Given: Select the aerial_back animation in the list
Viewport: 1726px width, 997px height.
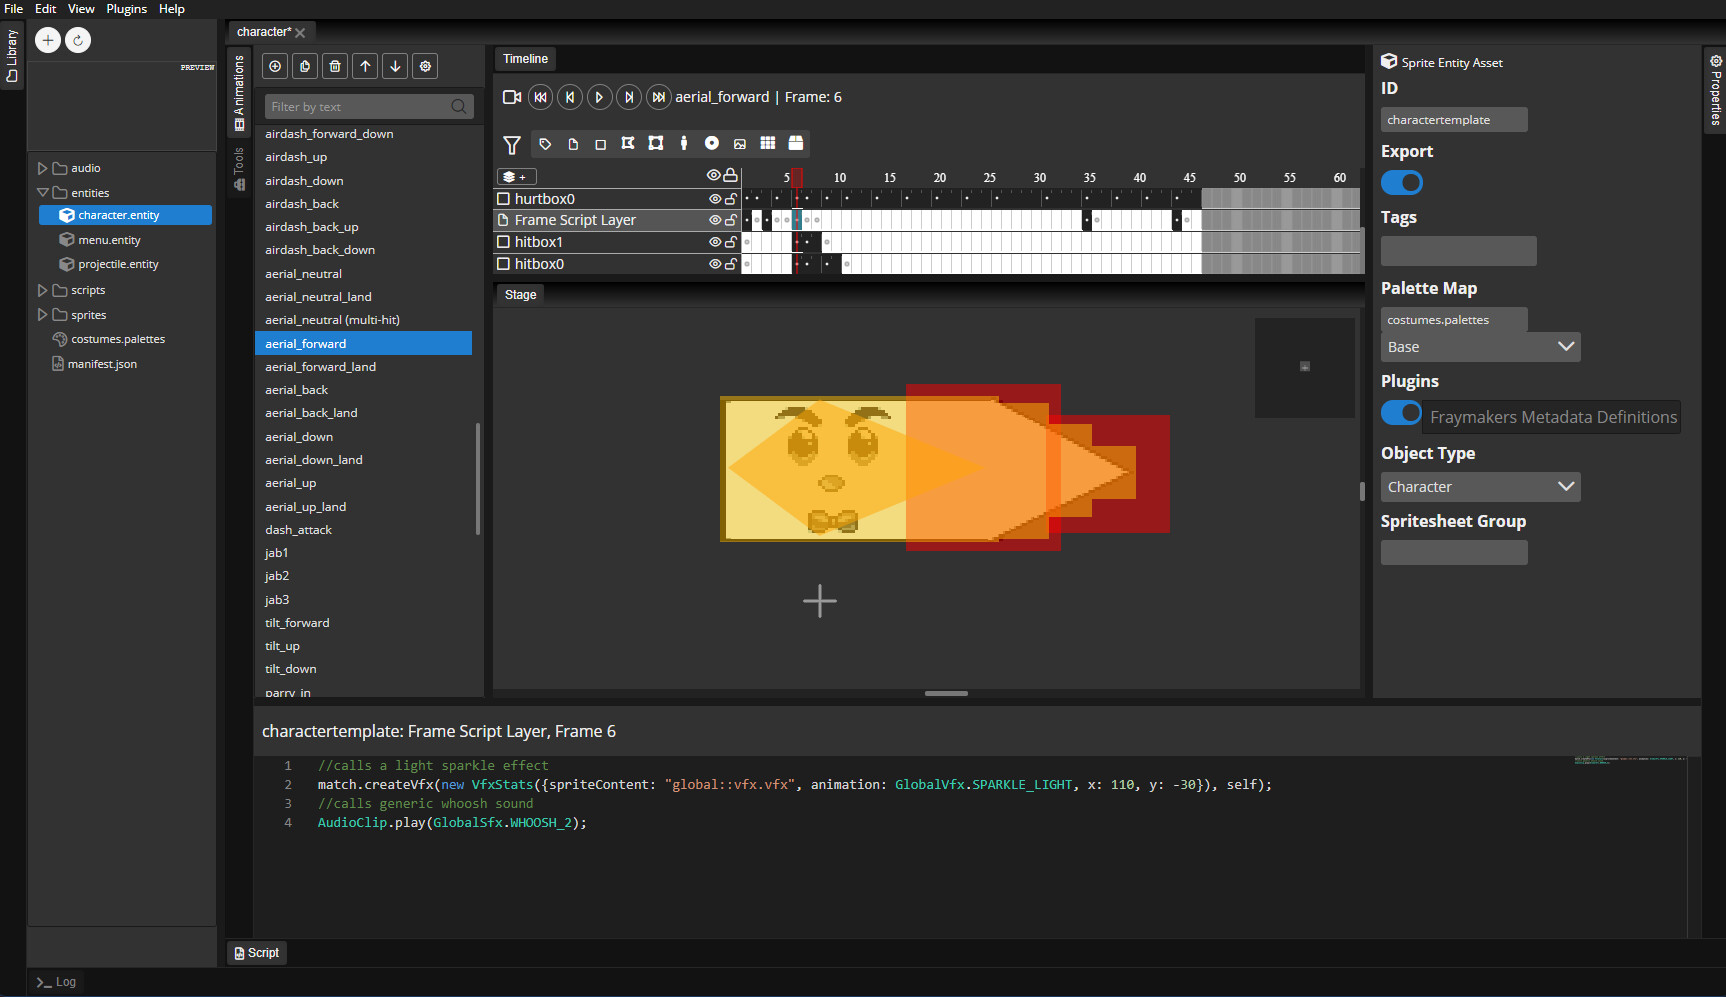Looking at the screenshot, I should pyautogui.click(x=296, y=389).
